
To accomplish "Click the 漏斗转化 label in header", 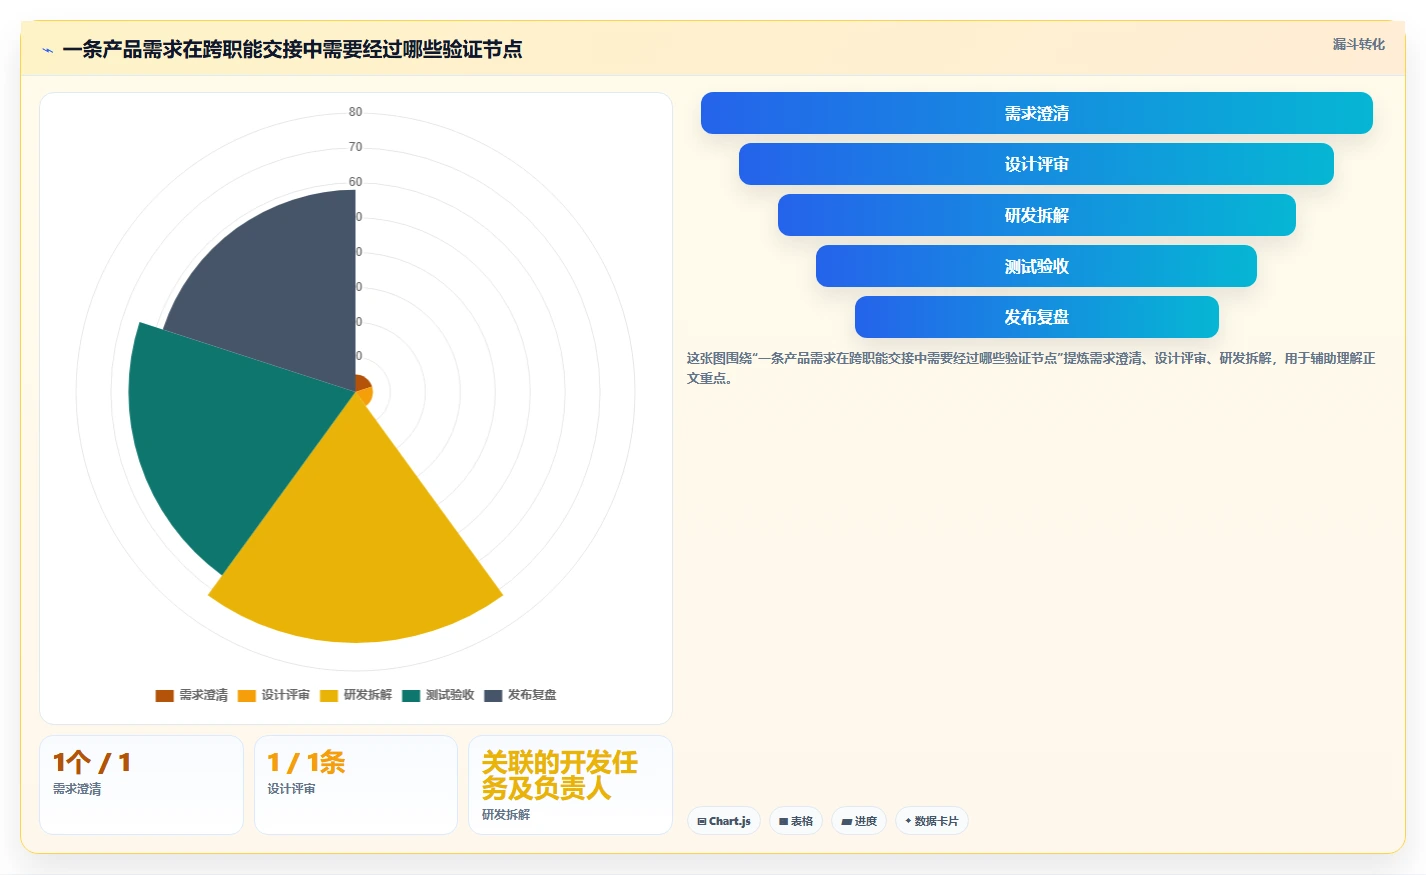I will point(1358,44).
